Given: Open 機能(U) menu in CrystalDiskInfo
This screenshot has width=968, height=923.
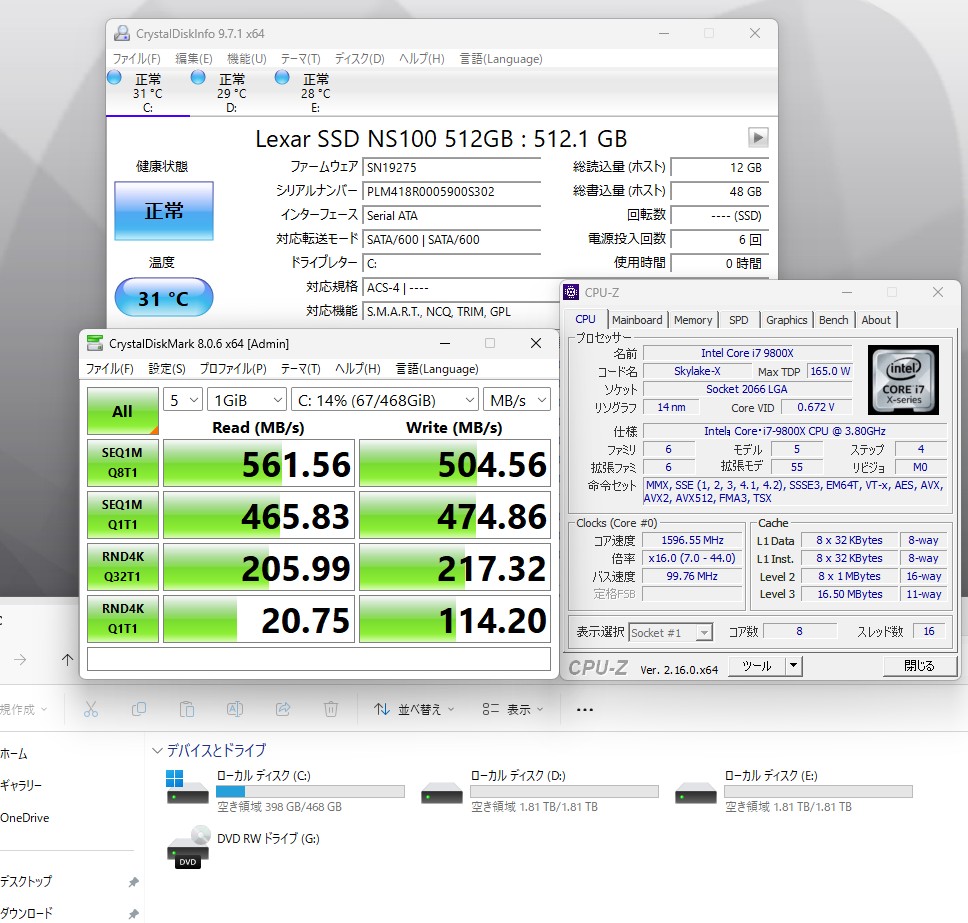Looking at the screenshot, I should tap(246, 59).
